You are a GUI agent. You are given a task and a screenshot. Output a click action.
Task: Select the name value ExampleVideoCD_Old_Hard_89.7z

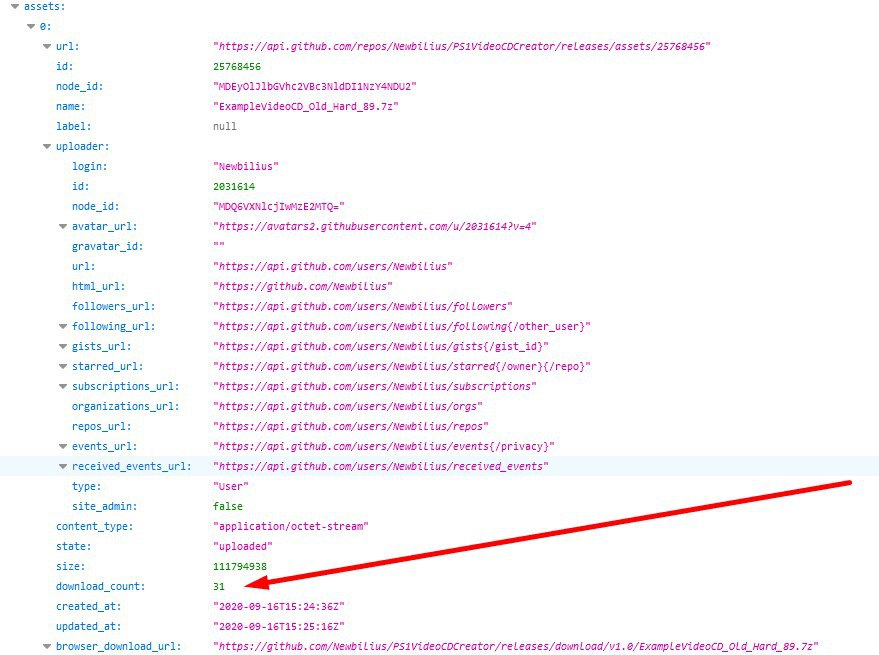pos(306,107)
